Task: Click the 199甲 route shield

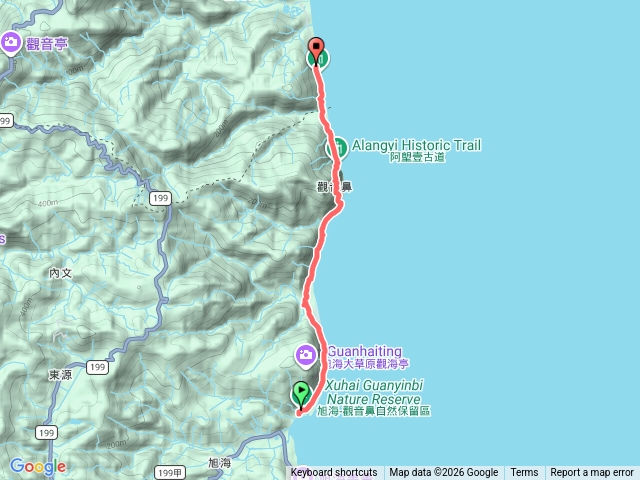Action: click(x=170, y=473)
